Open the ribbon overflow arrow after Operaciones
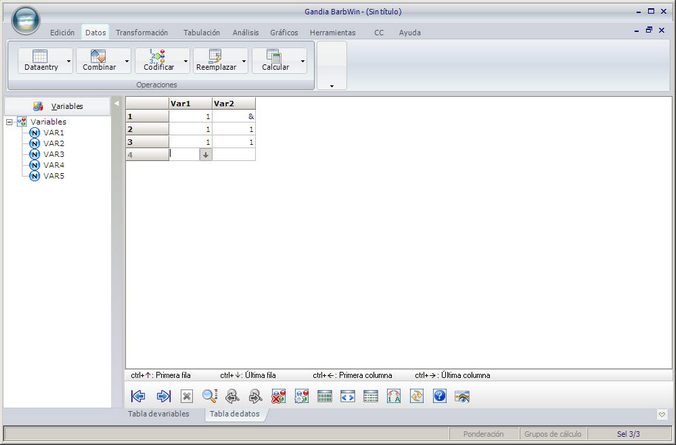This screenshot has width=676, height=445. click(x=332, y=86)
